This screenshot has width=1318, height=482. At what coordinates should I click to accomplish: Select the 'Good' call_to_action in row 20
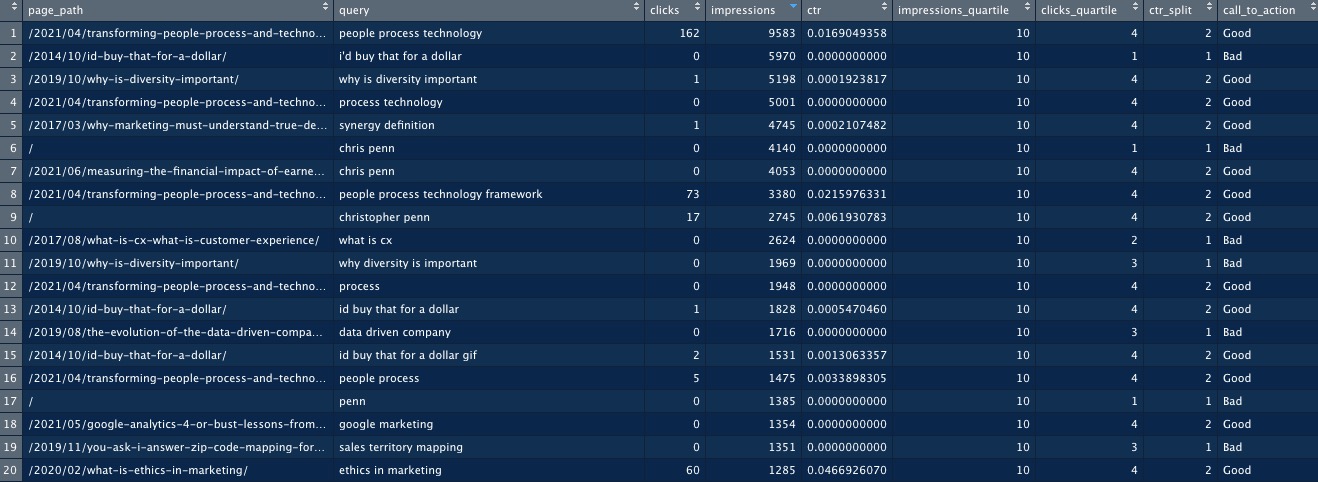coord(1237,470)
